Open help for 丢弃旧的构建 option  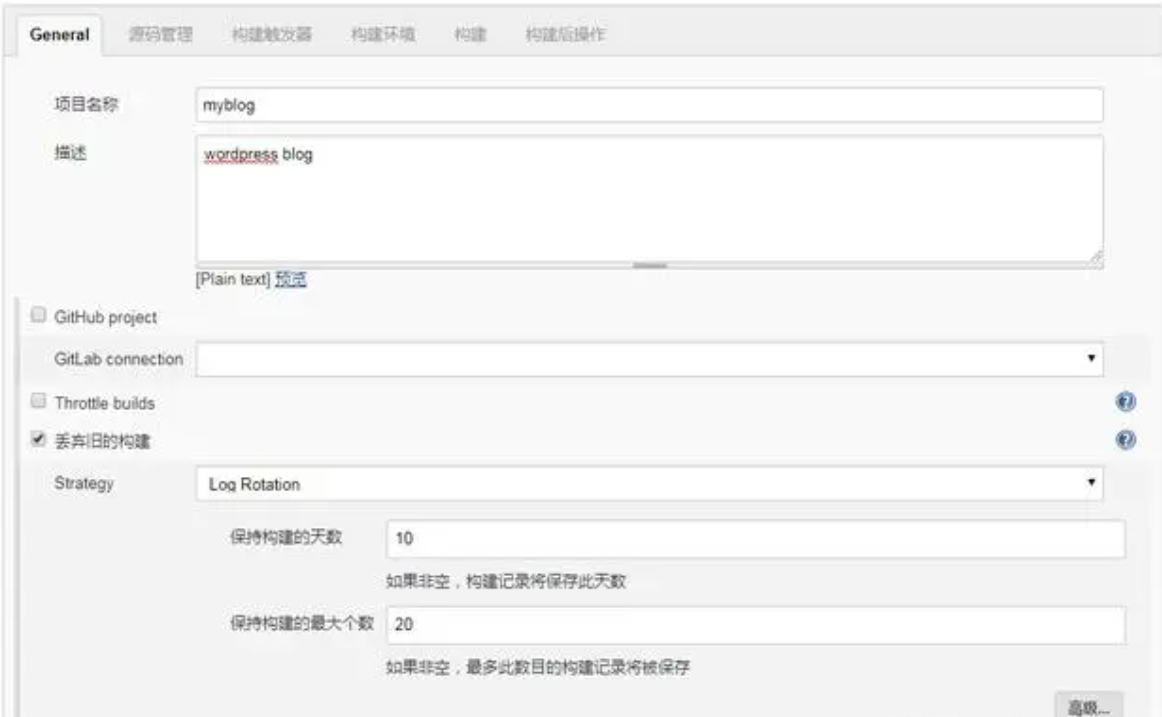(x=1125, y=440)
